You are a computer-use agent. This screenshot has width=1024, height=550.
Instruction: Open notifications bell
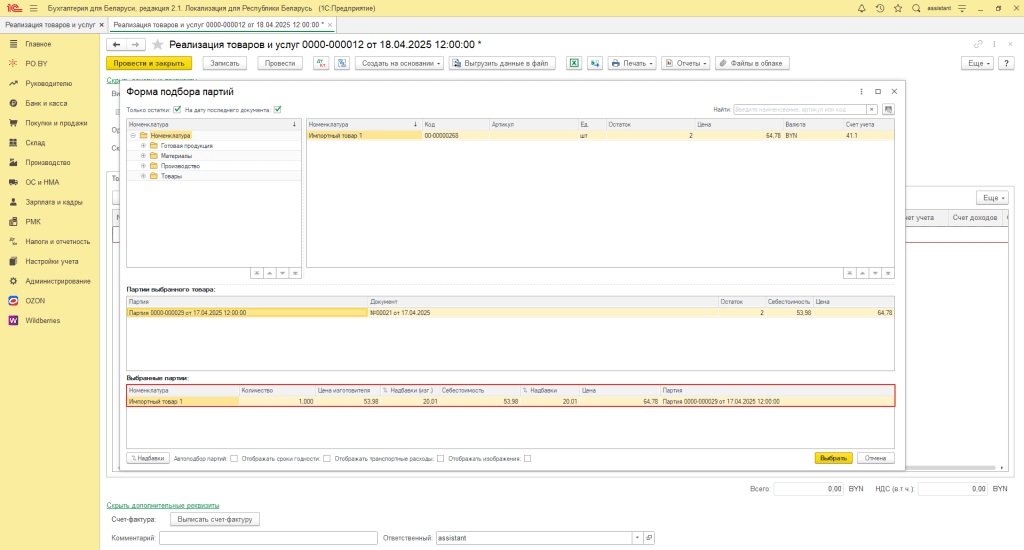coord(861,8)
